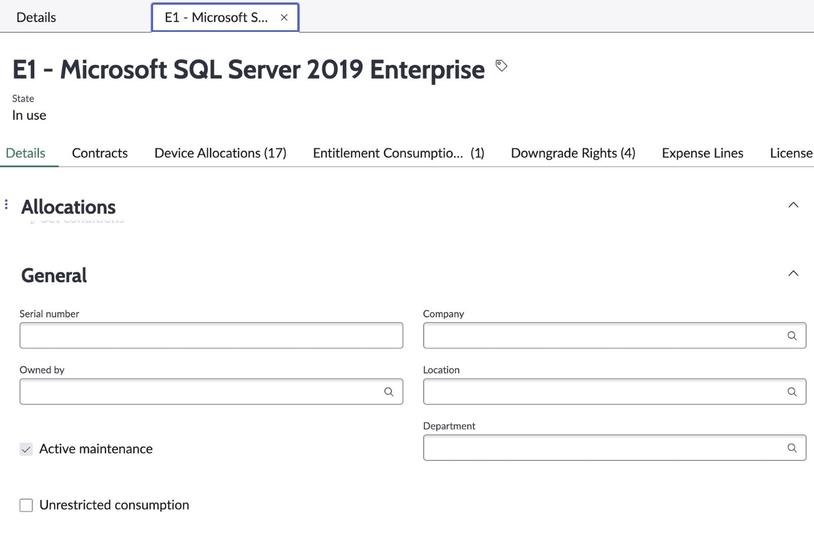The height and width of the screenshot is (537, 814).
Task: Click the record title E1 - Microsoft SQL Server 2019 Enterprise
Action: pos(248,70)
